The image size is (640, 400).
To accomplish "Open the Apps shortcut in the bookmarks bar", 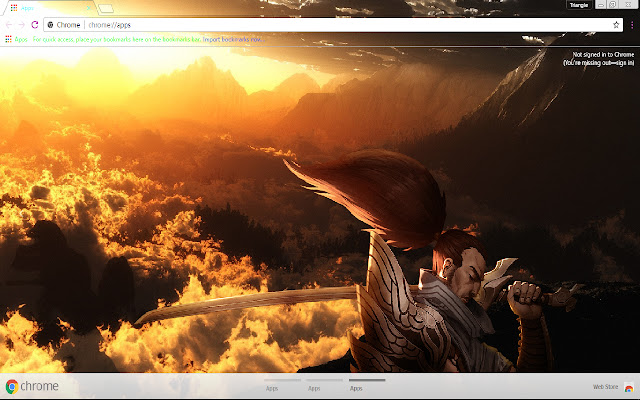I will [16, 39].
